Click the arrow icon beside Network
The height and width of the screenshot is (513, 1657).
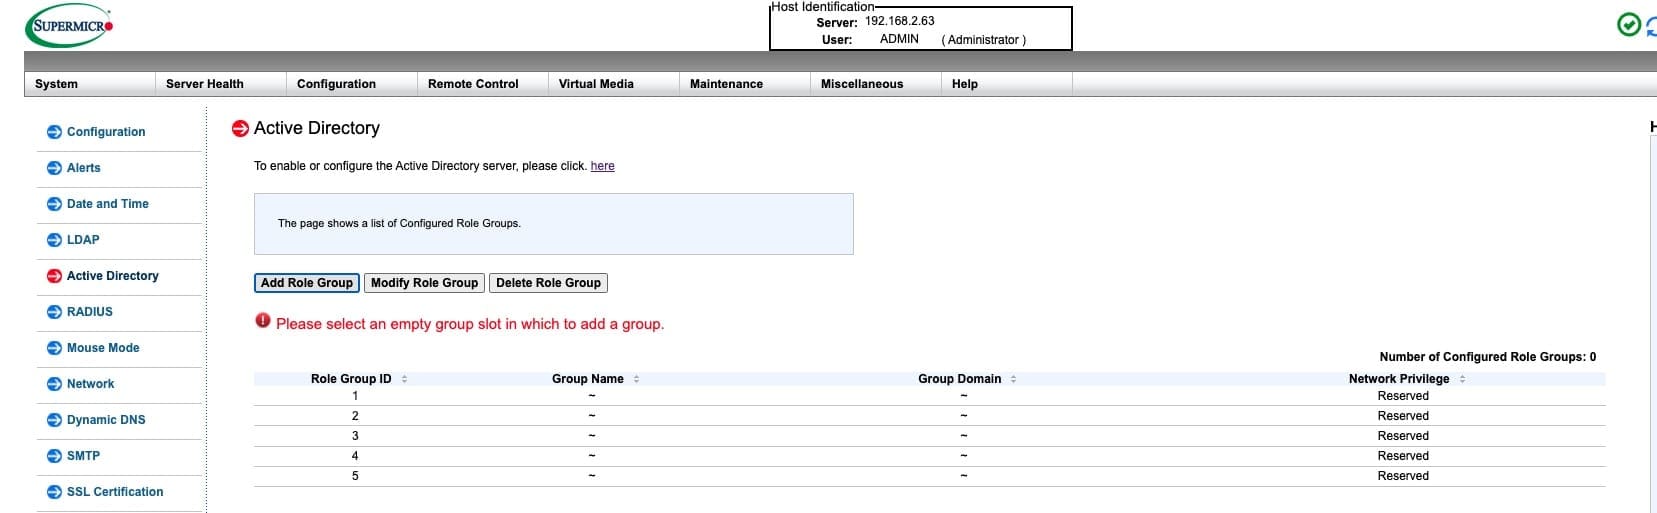point(54,384)
